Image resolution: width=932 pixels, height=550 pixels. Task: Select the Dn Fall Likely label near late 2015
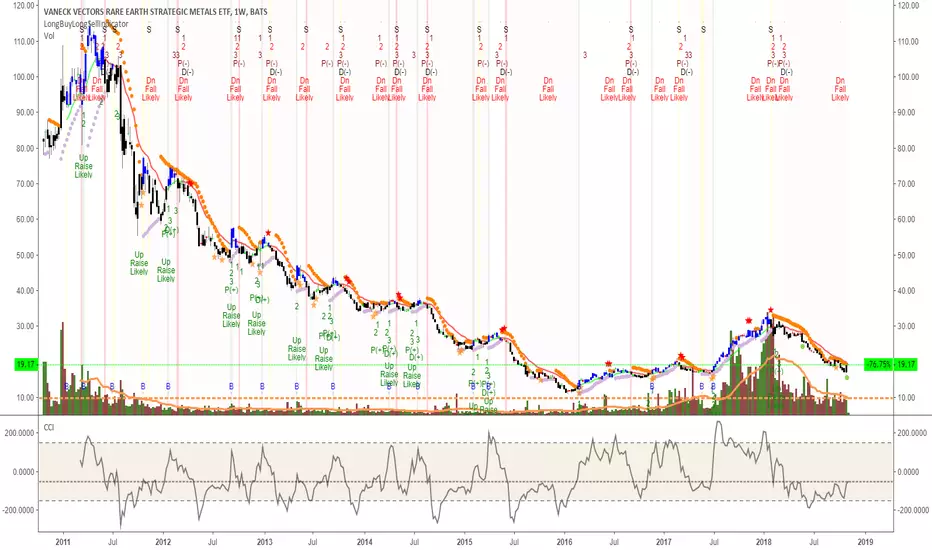(547, 89)
